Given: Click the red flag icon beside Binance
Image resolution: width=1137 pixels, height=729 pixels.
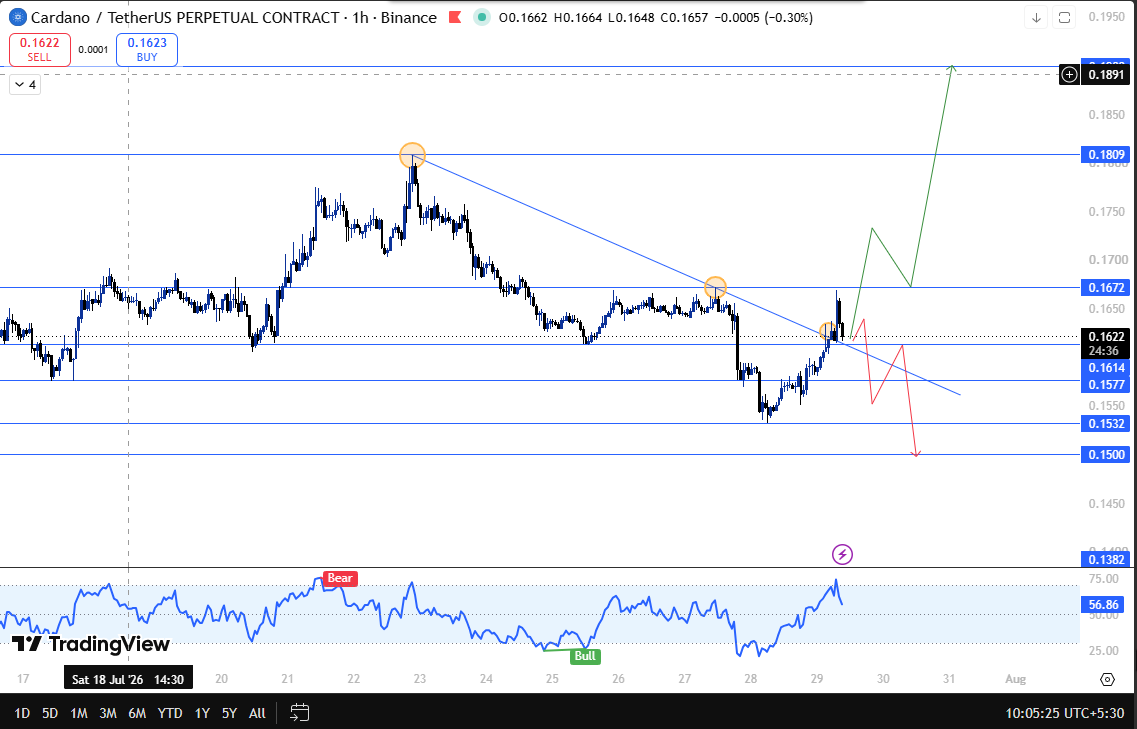Looking at the screenshot, I should pyautogui.click(x=455, y=17).
